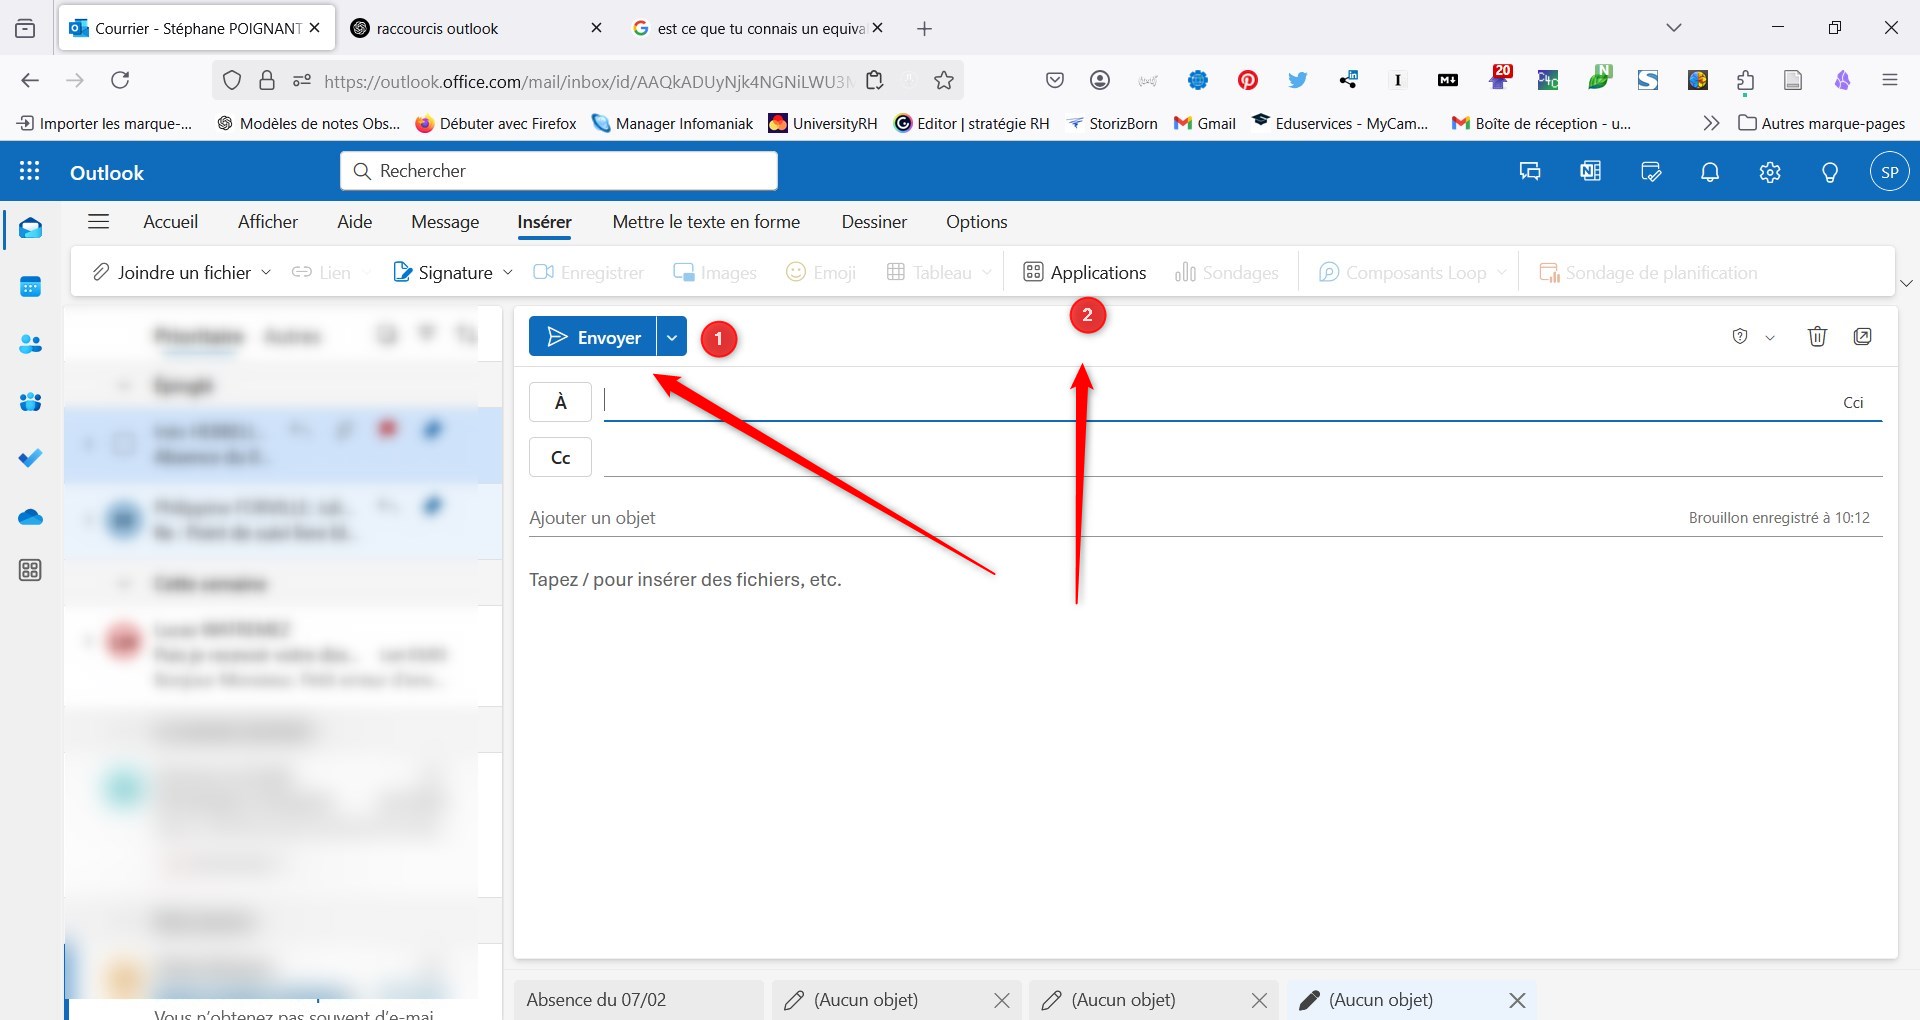Viewport: 1920px width, 1020px height.
Task: Switch to the Options ribbon tab
Action: pyautogui.click(x=977, y=221)
